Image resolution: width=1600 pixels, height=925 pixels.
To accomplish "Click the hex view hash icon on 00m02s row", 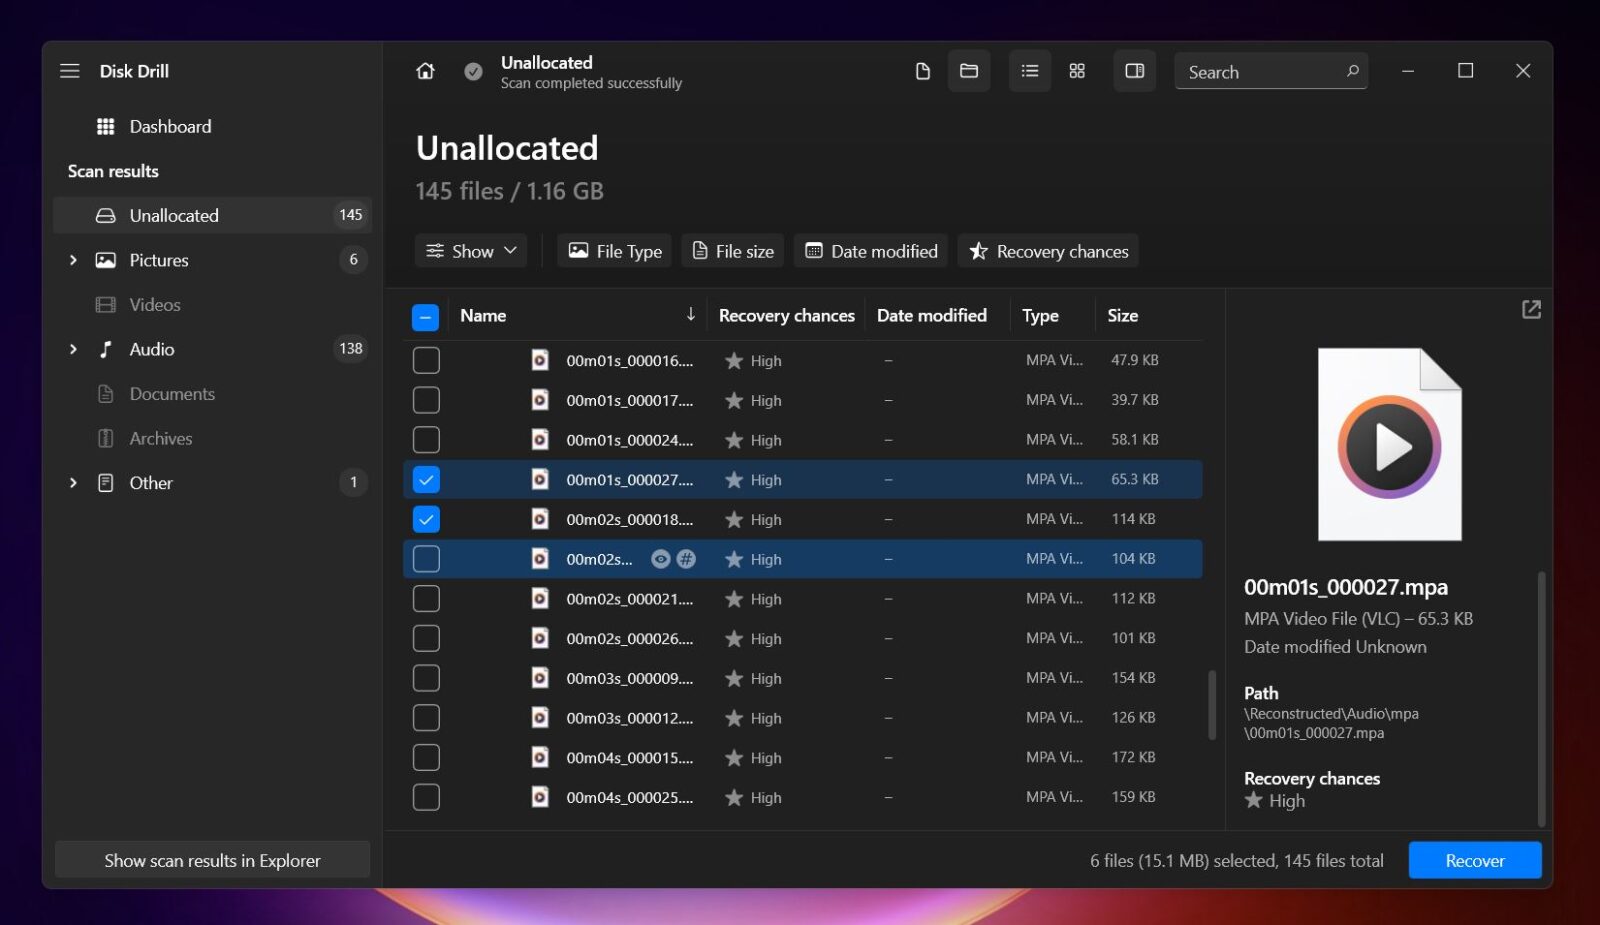I will [x=685, y=559].
